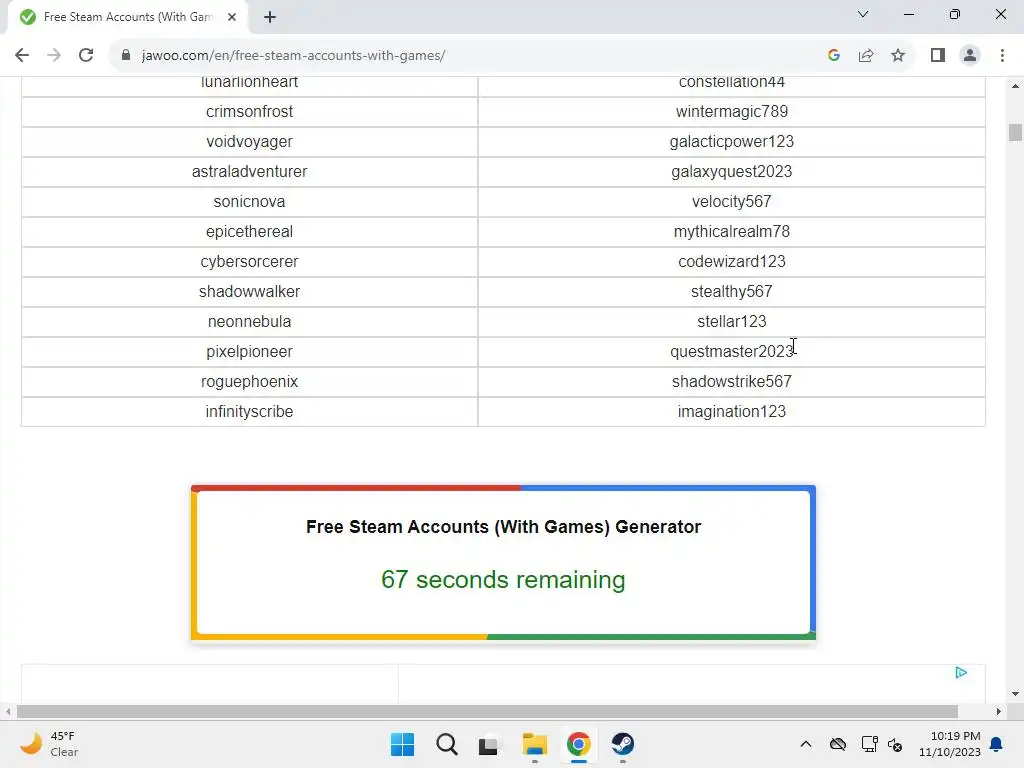Click the horizontal scrollbar right arrow
Screen dimensions: 1024x768
(999, 711)
